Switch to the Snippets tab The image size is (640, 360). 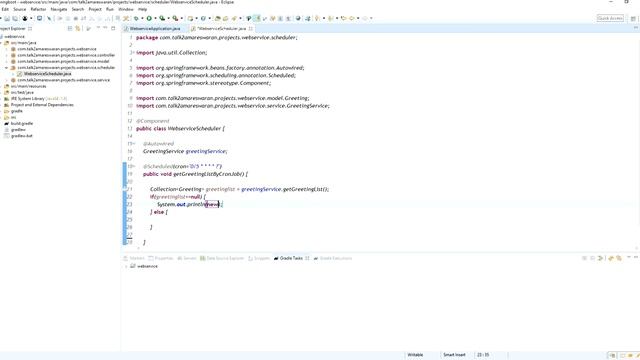pyautogui.click(x=259, y=258)
